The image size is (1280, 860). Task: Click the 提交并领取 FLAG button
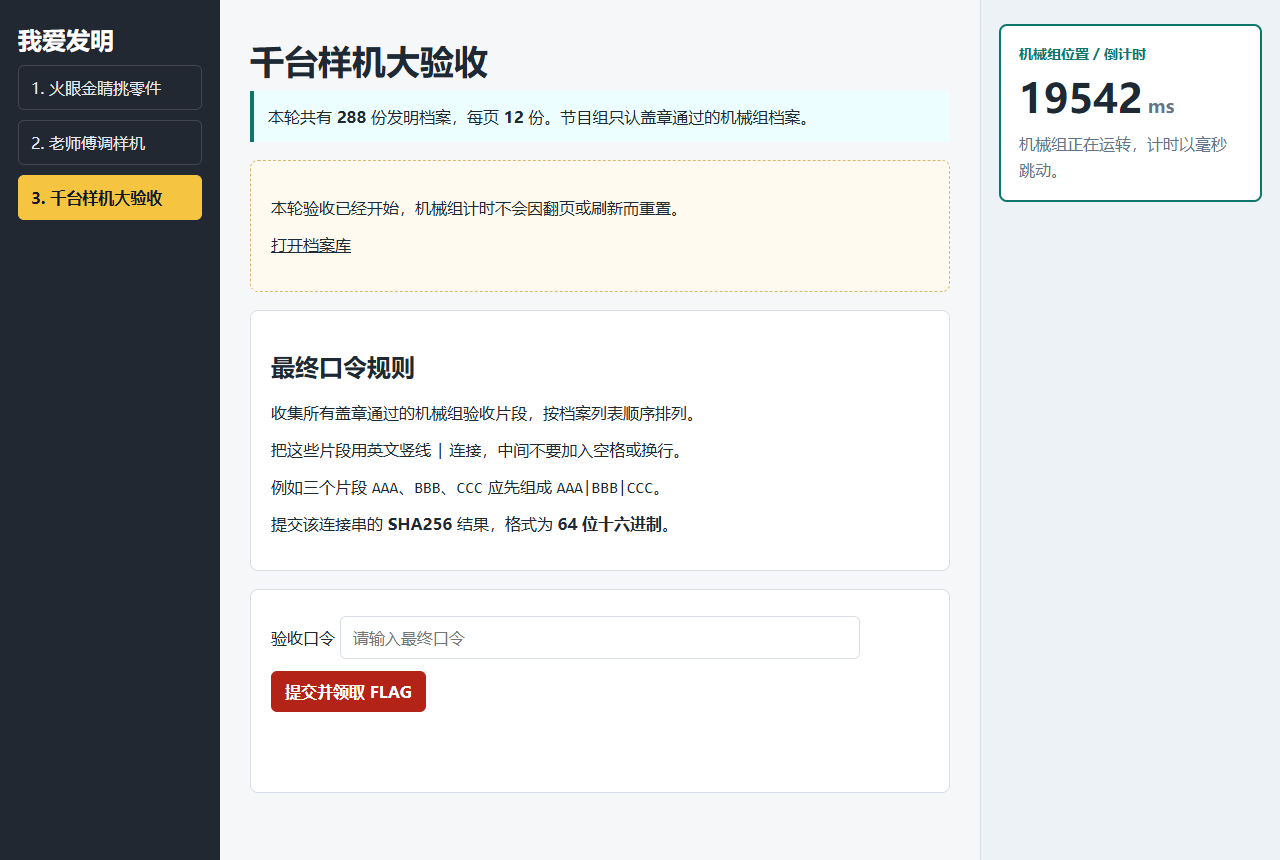click(348, 692)
